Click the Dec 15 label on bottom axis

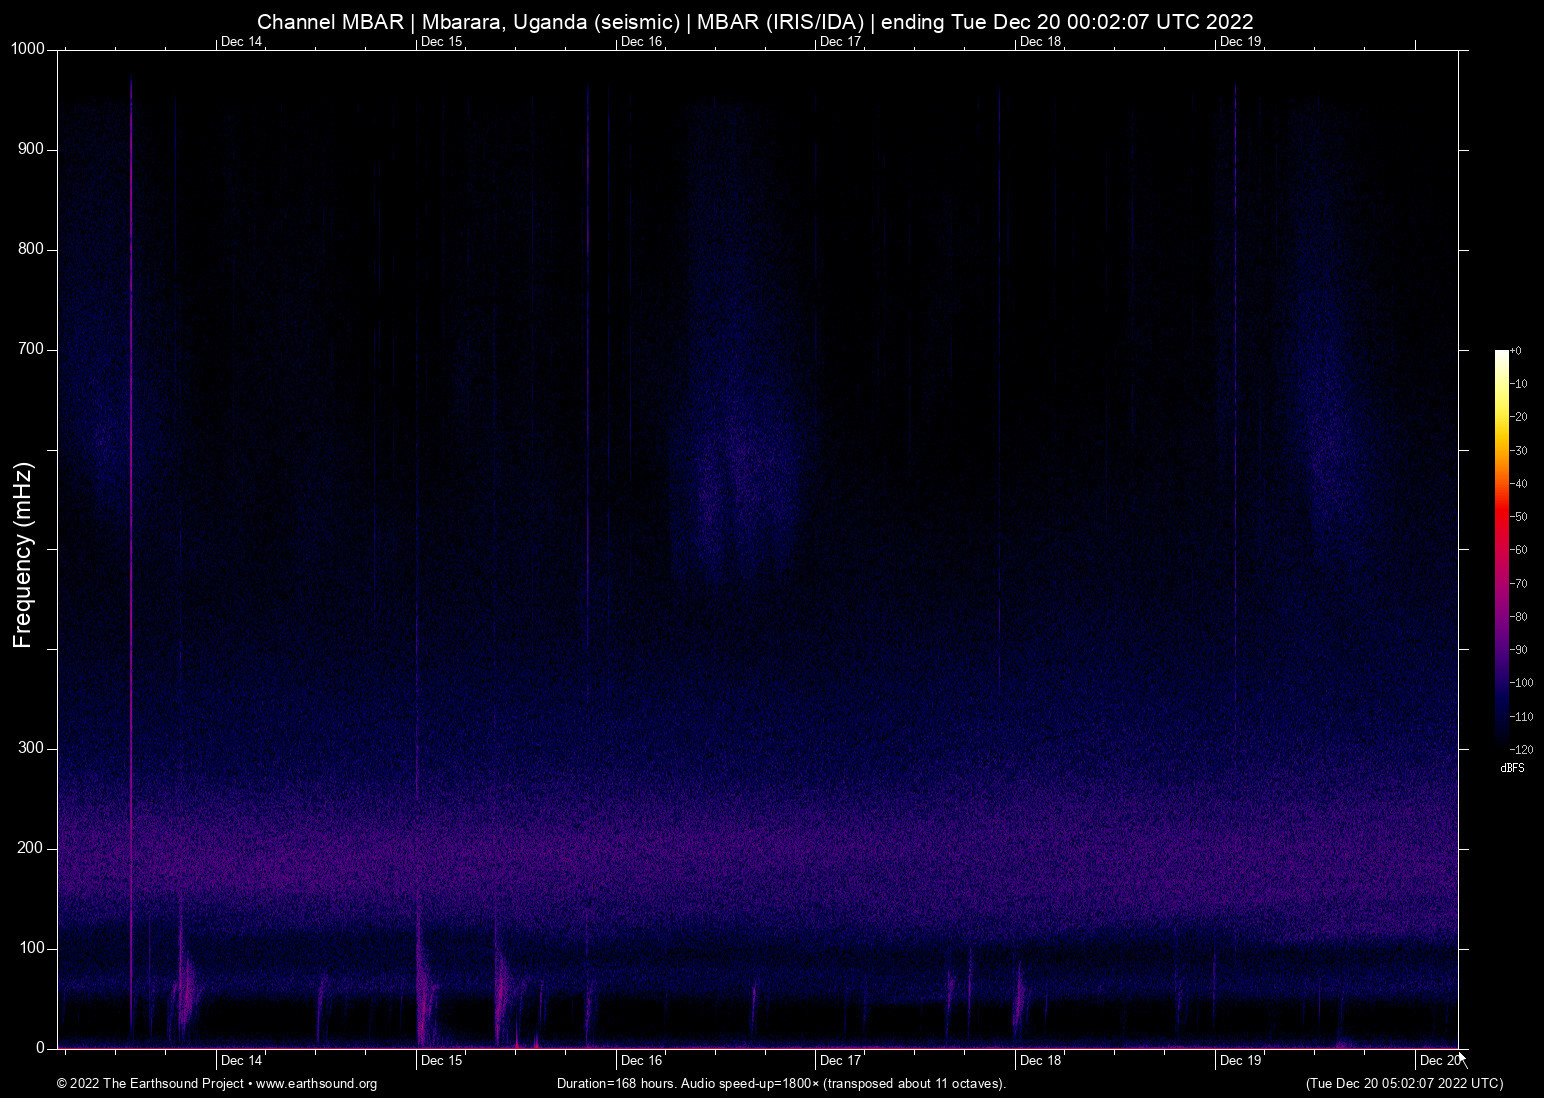[x=441, y=1061]
